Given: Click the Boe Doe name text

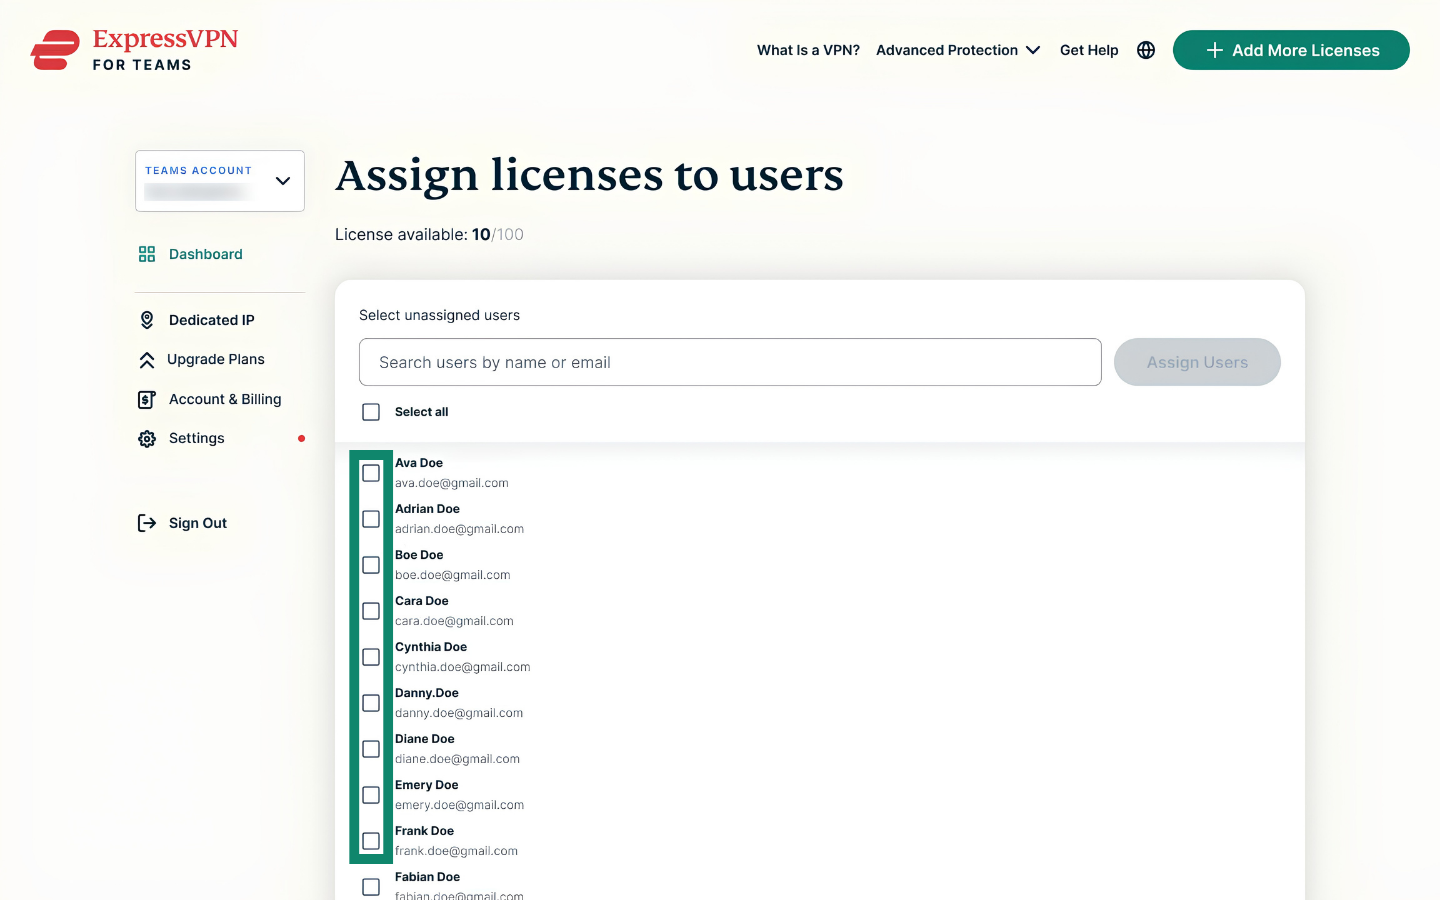Looking at the screenshot, I should 419,555.
